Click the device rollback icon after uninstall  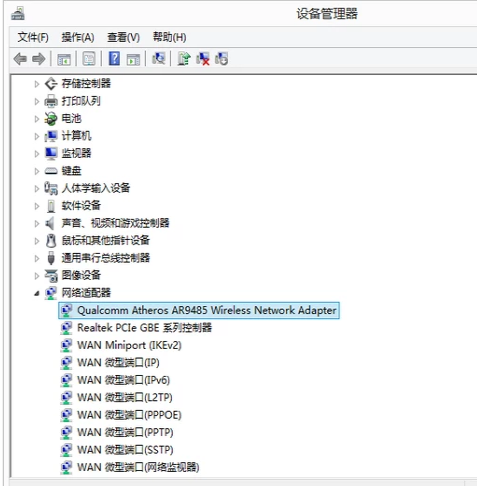coord(221,59)
